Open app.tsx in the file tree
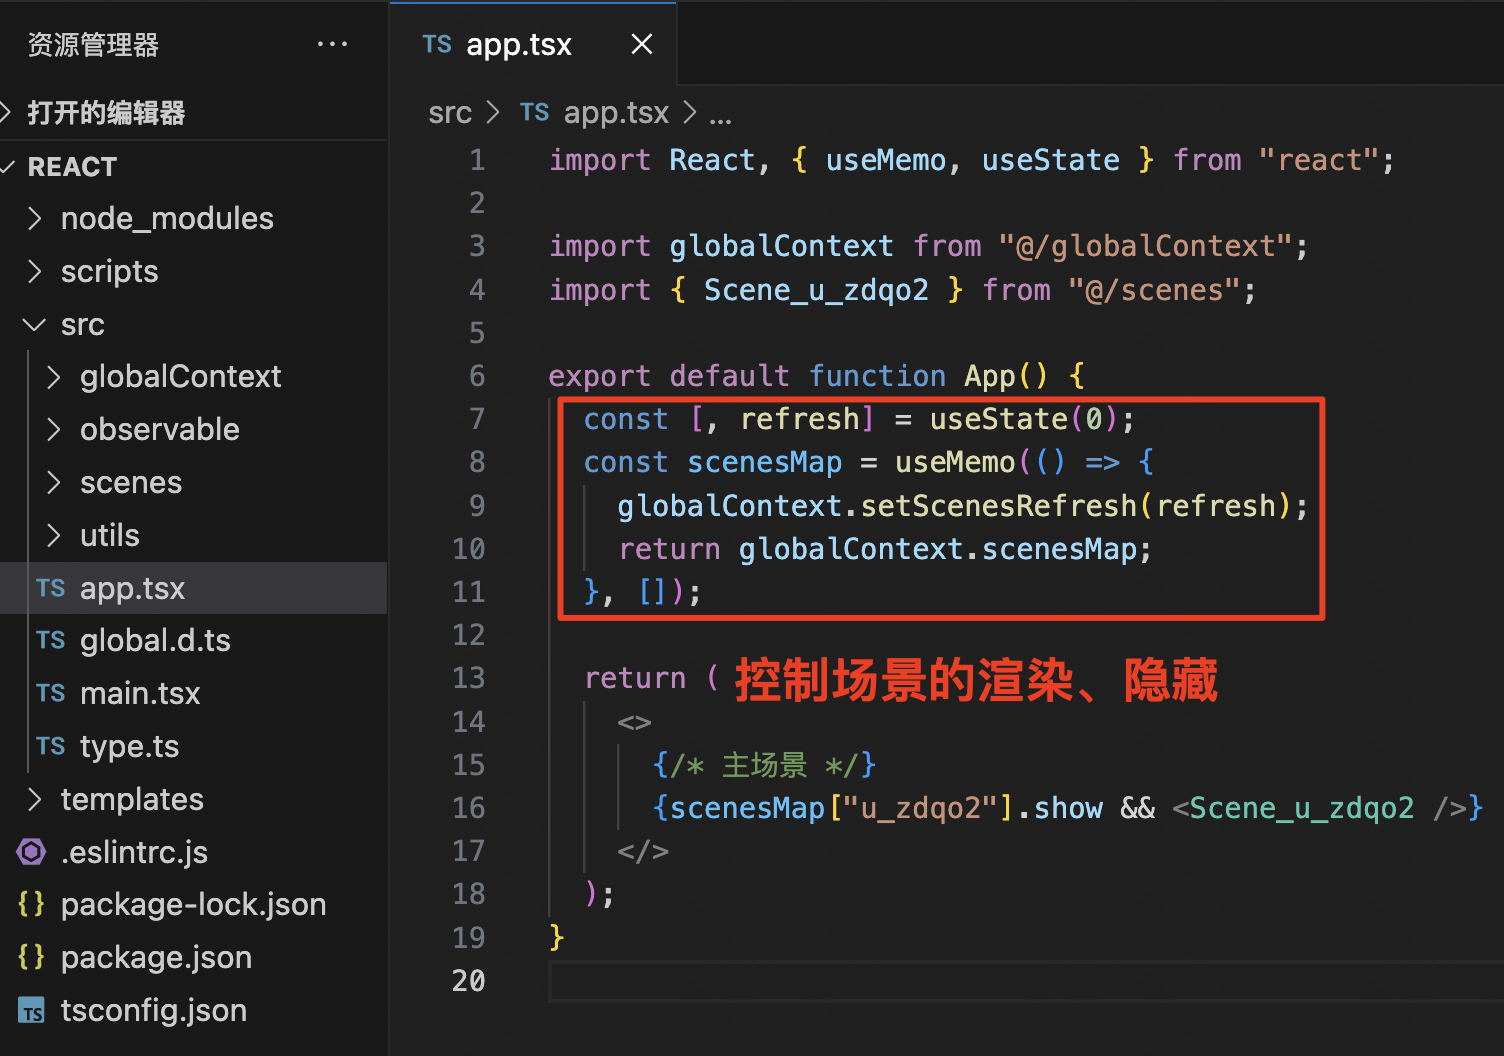Viewport: 1504px width, 1056px height. point(193,588)
